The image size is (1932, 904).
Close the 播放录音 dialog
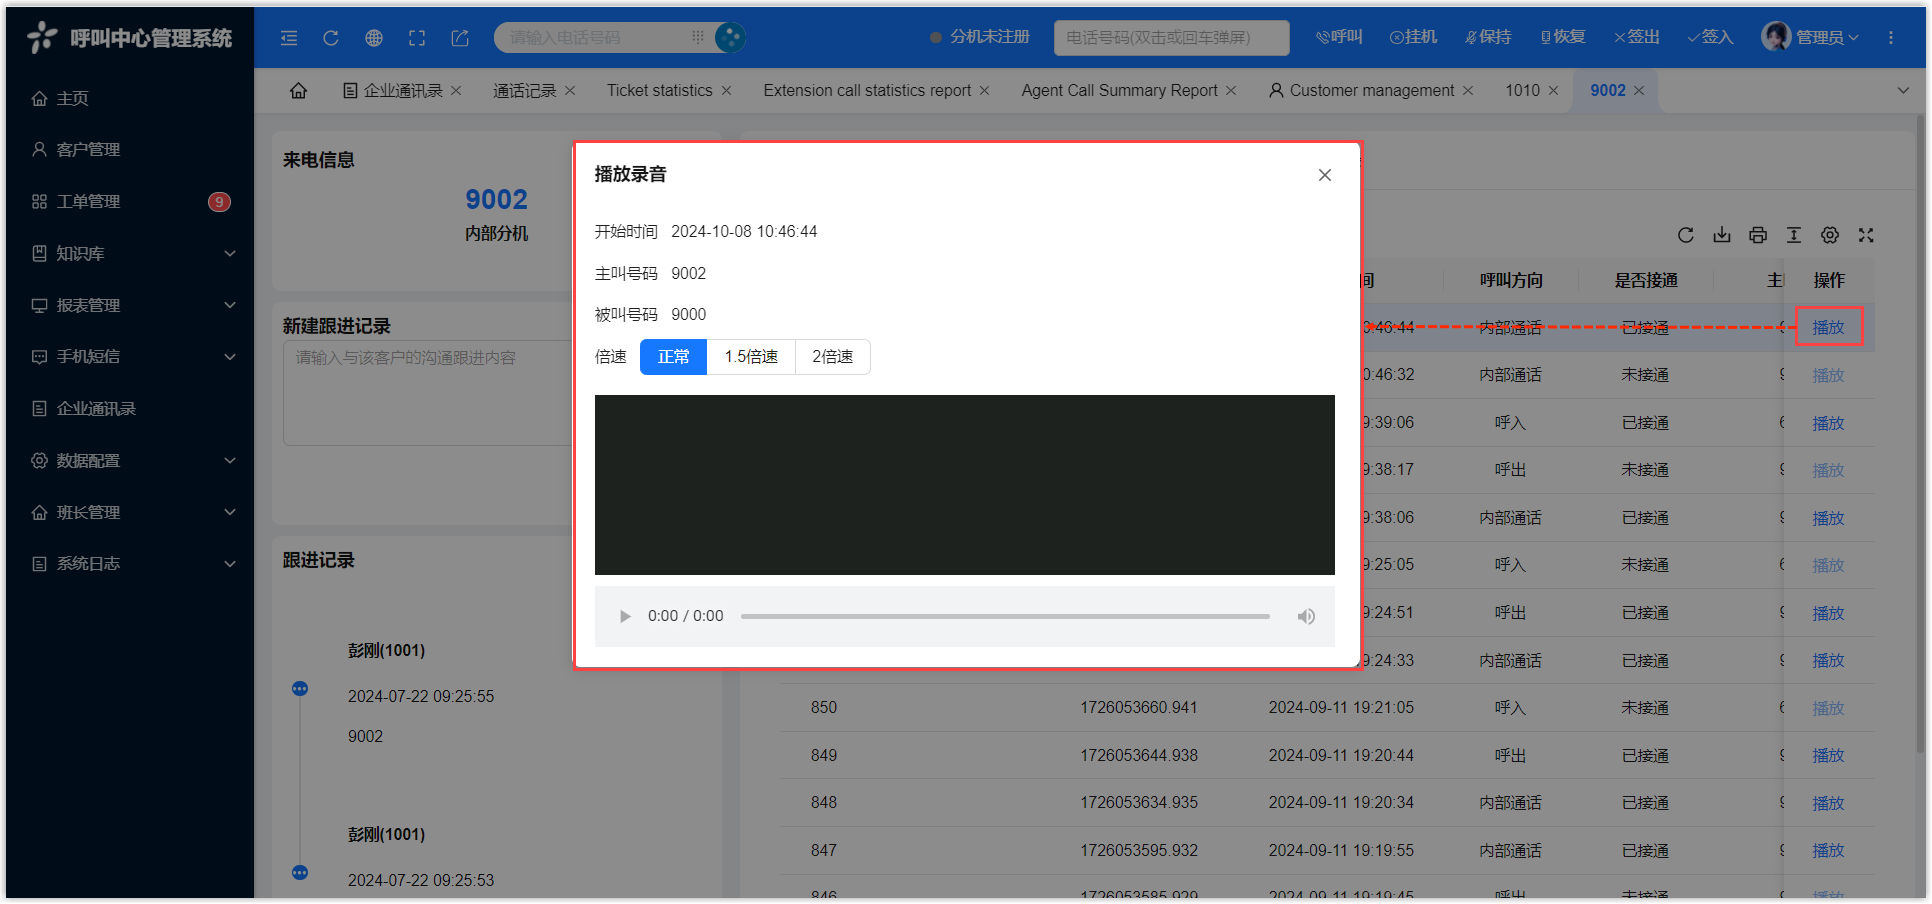click(1325, 175)
